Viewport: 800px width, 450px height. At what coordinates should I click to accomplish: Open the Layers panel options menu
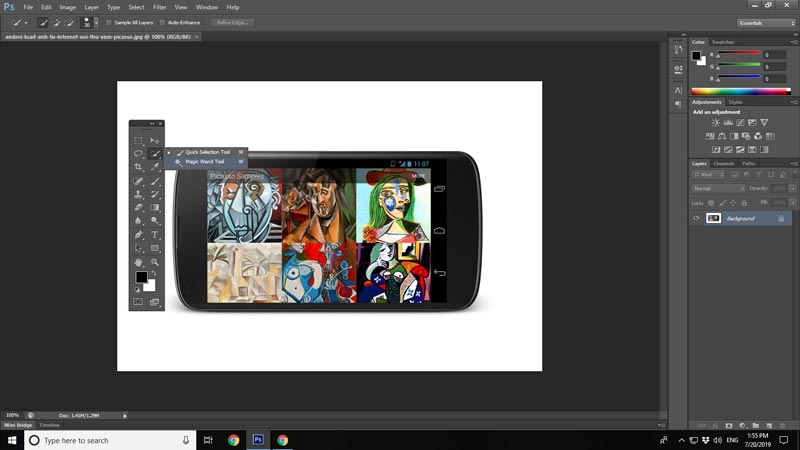point(793,164)
